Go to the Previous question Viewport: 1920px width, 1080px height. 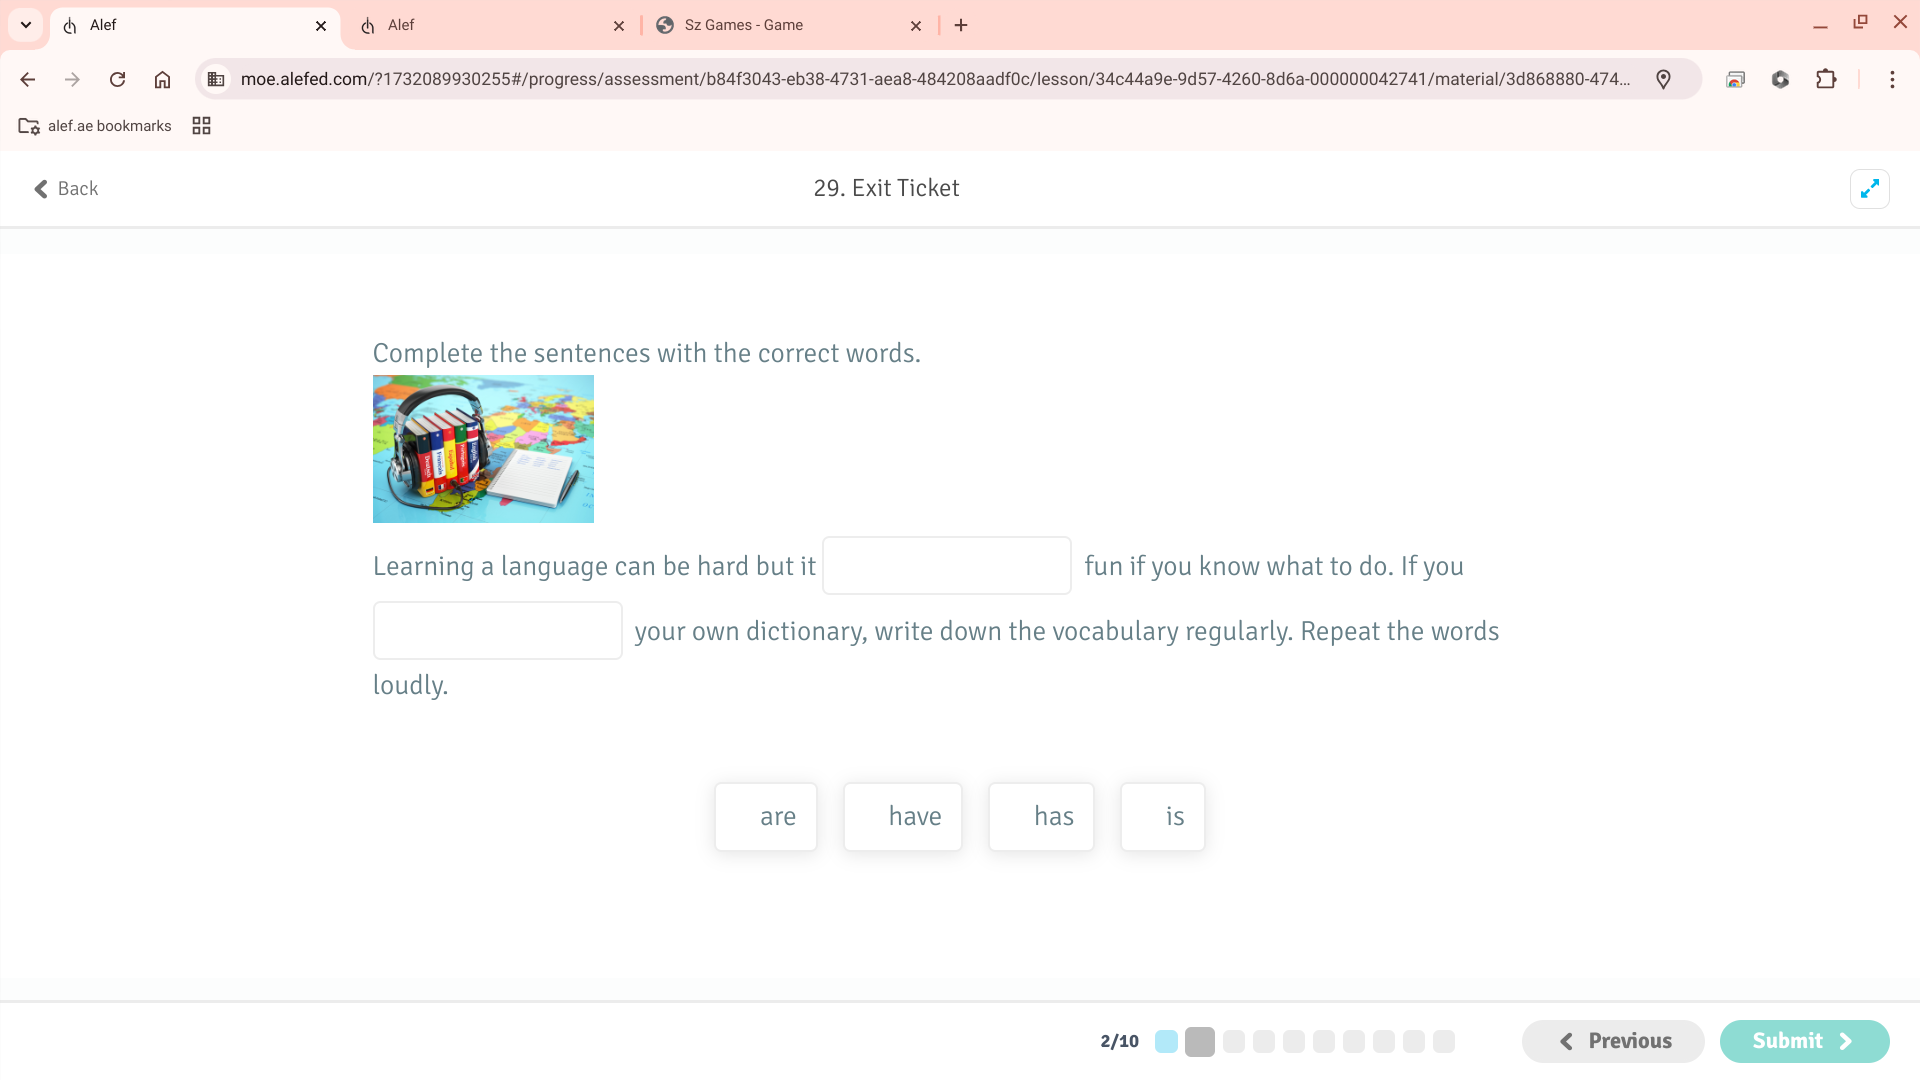click(x=1613, y=1041)
